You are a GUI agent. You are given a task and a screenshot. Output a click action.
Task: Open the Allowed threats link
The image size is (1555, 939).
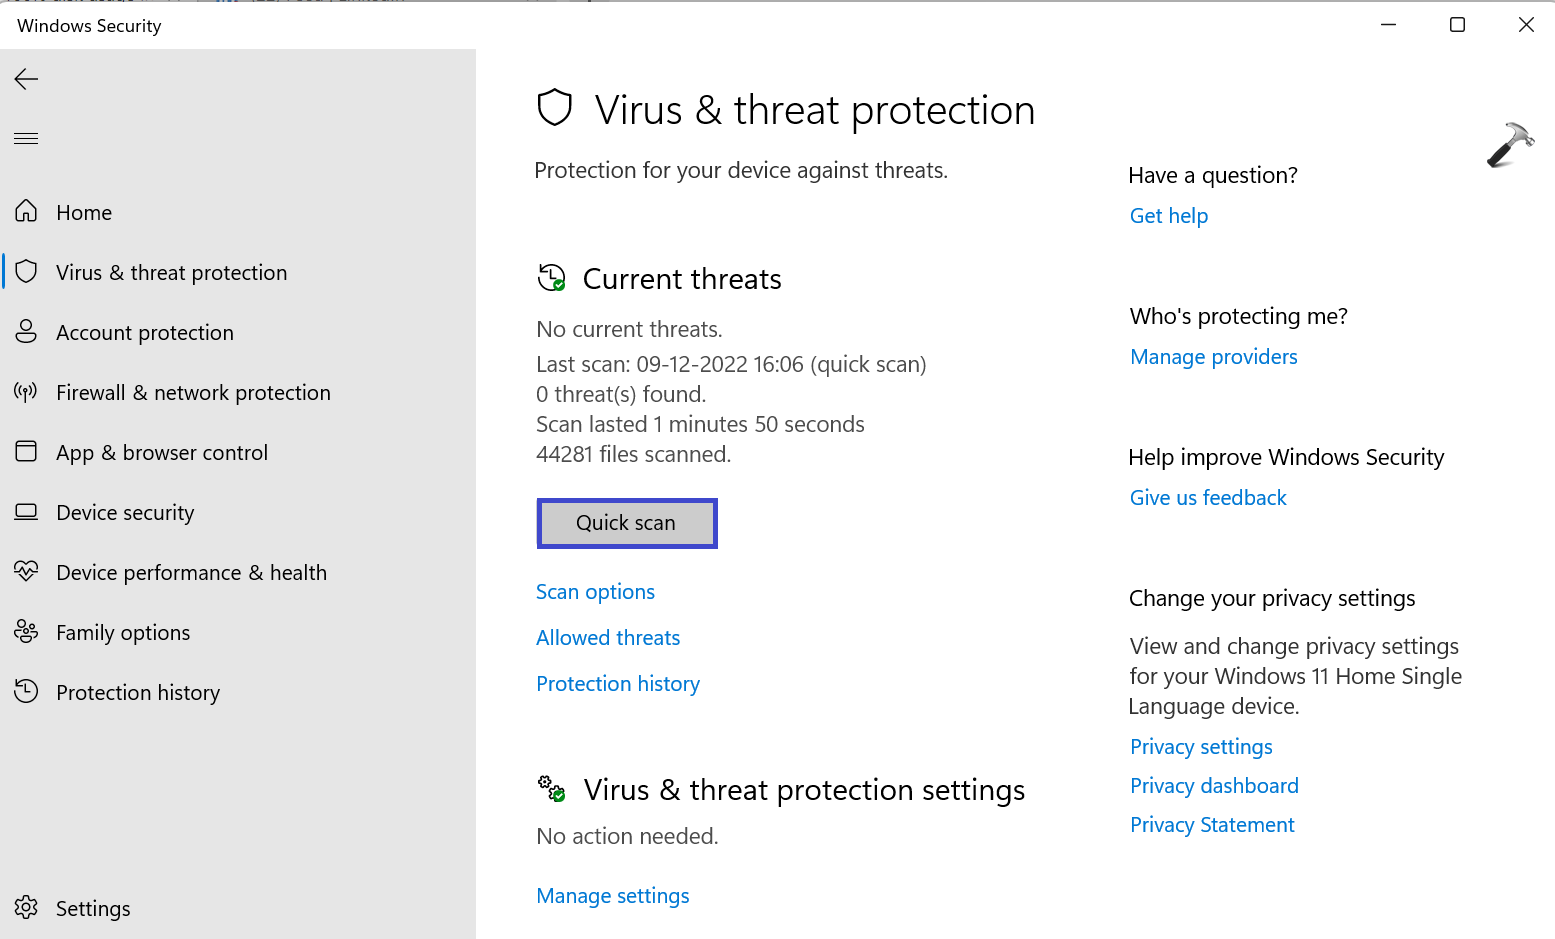(x=608, y=638)
